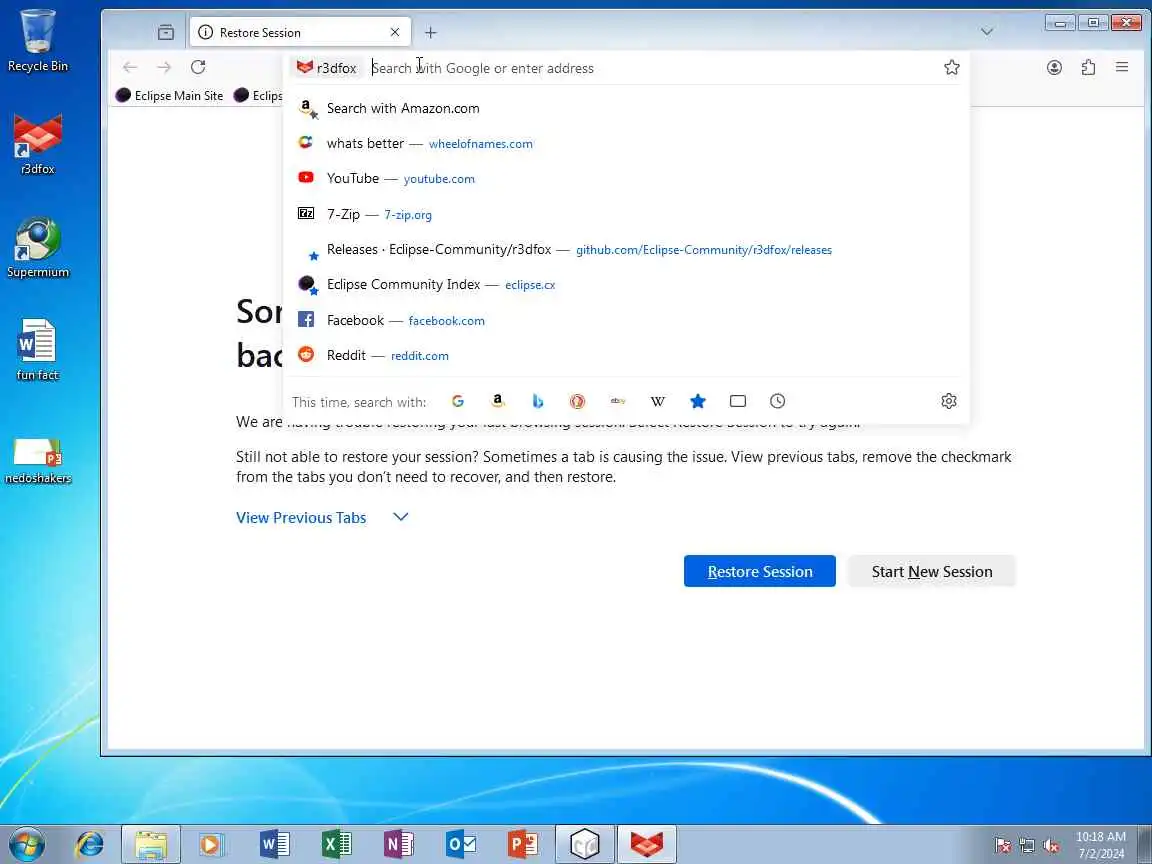1152x864 pixels.
Task: Search this time with eBay icon
Action: point(618,401)
